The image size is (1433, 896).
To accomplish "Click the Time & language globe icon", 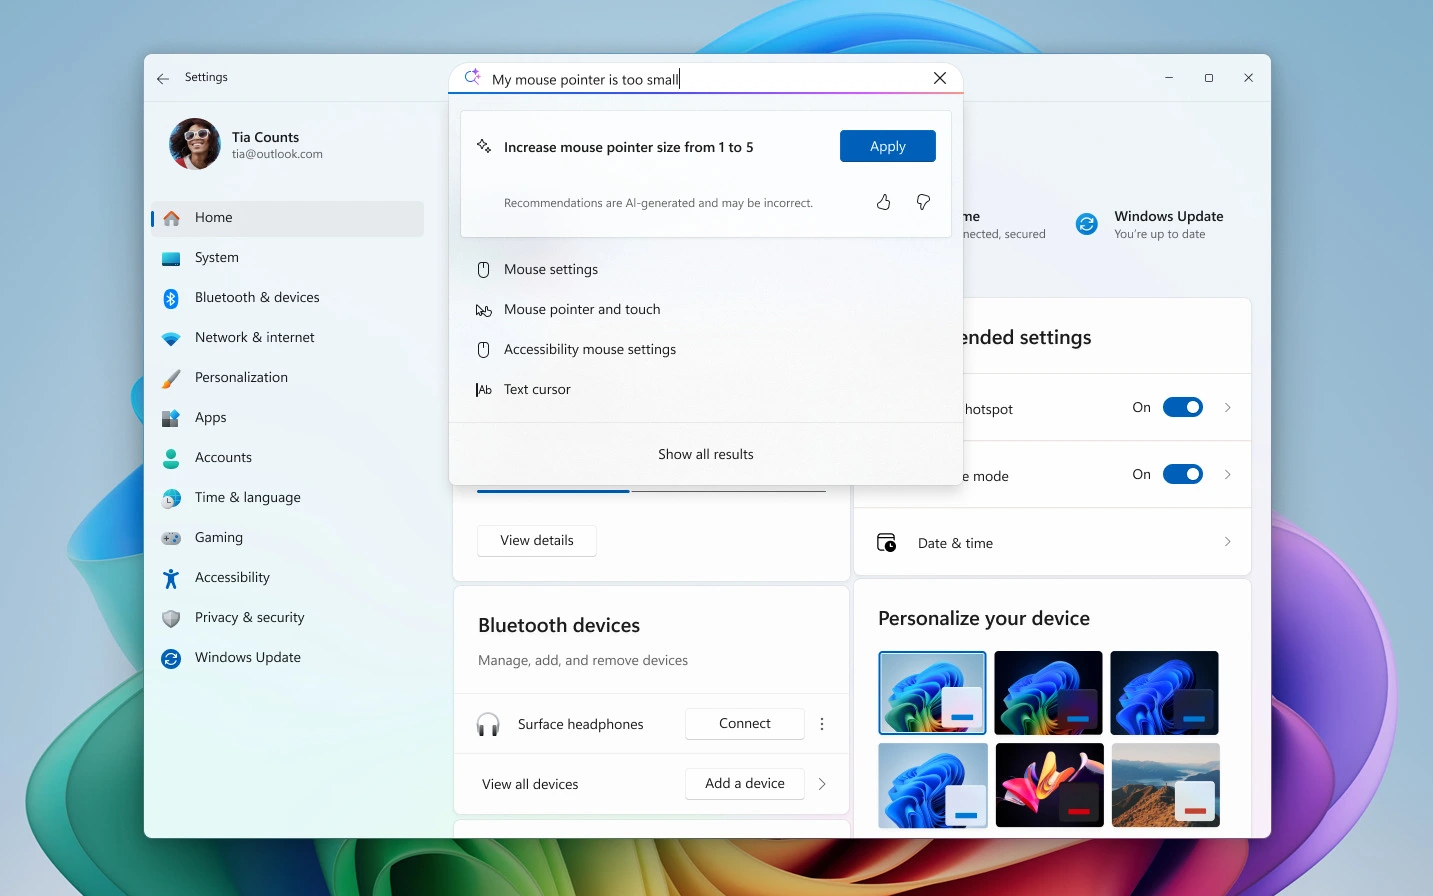I will (x=171, y=498).
